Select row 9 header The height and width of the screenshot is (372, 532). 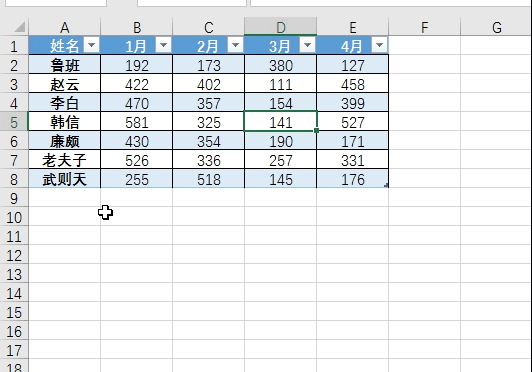(14, 198)
